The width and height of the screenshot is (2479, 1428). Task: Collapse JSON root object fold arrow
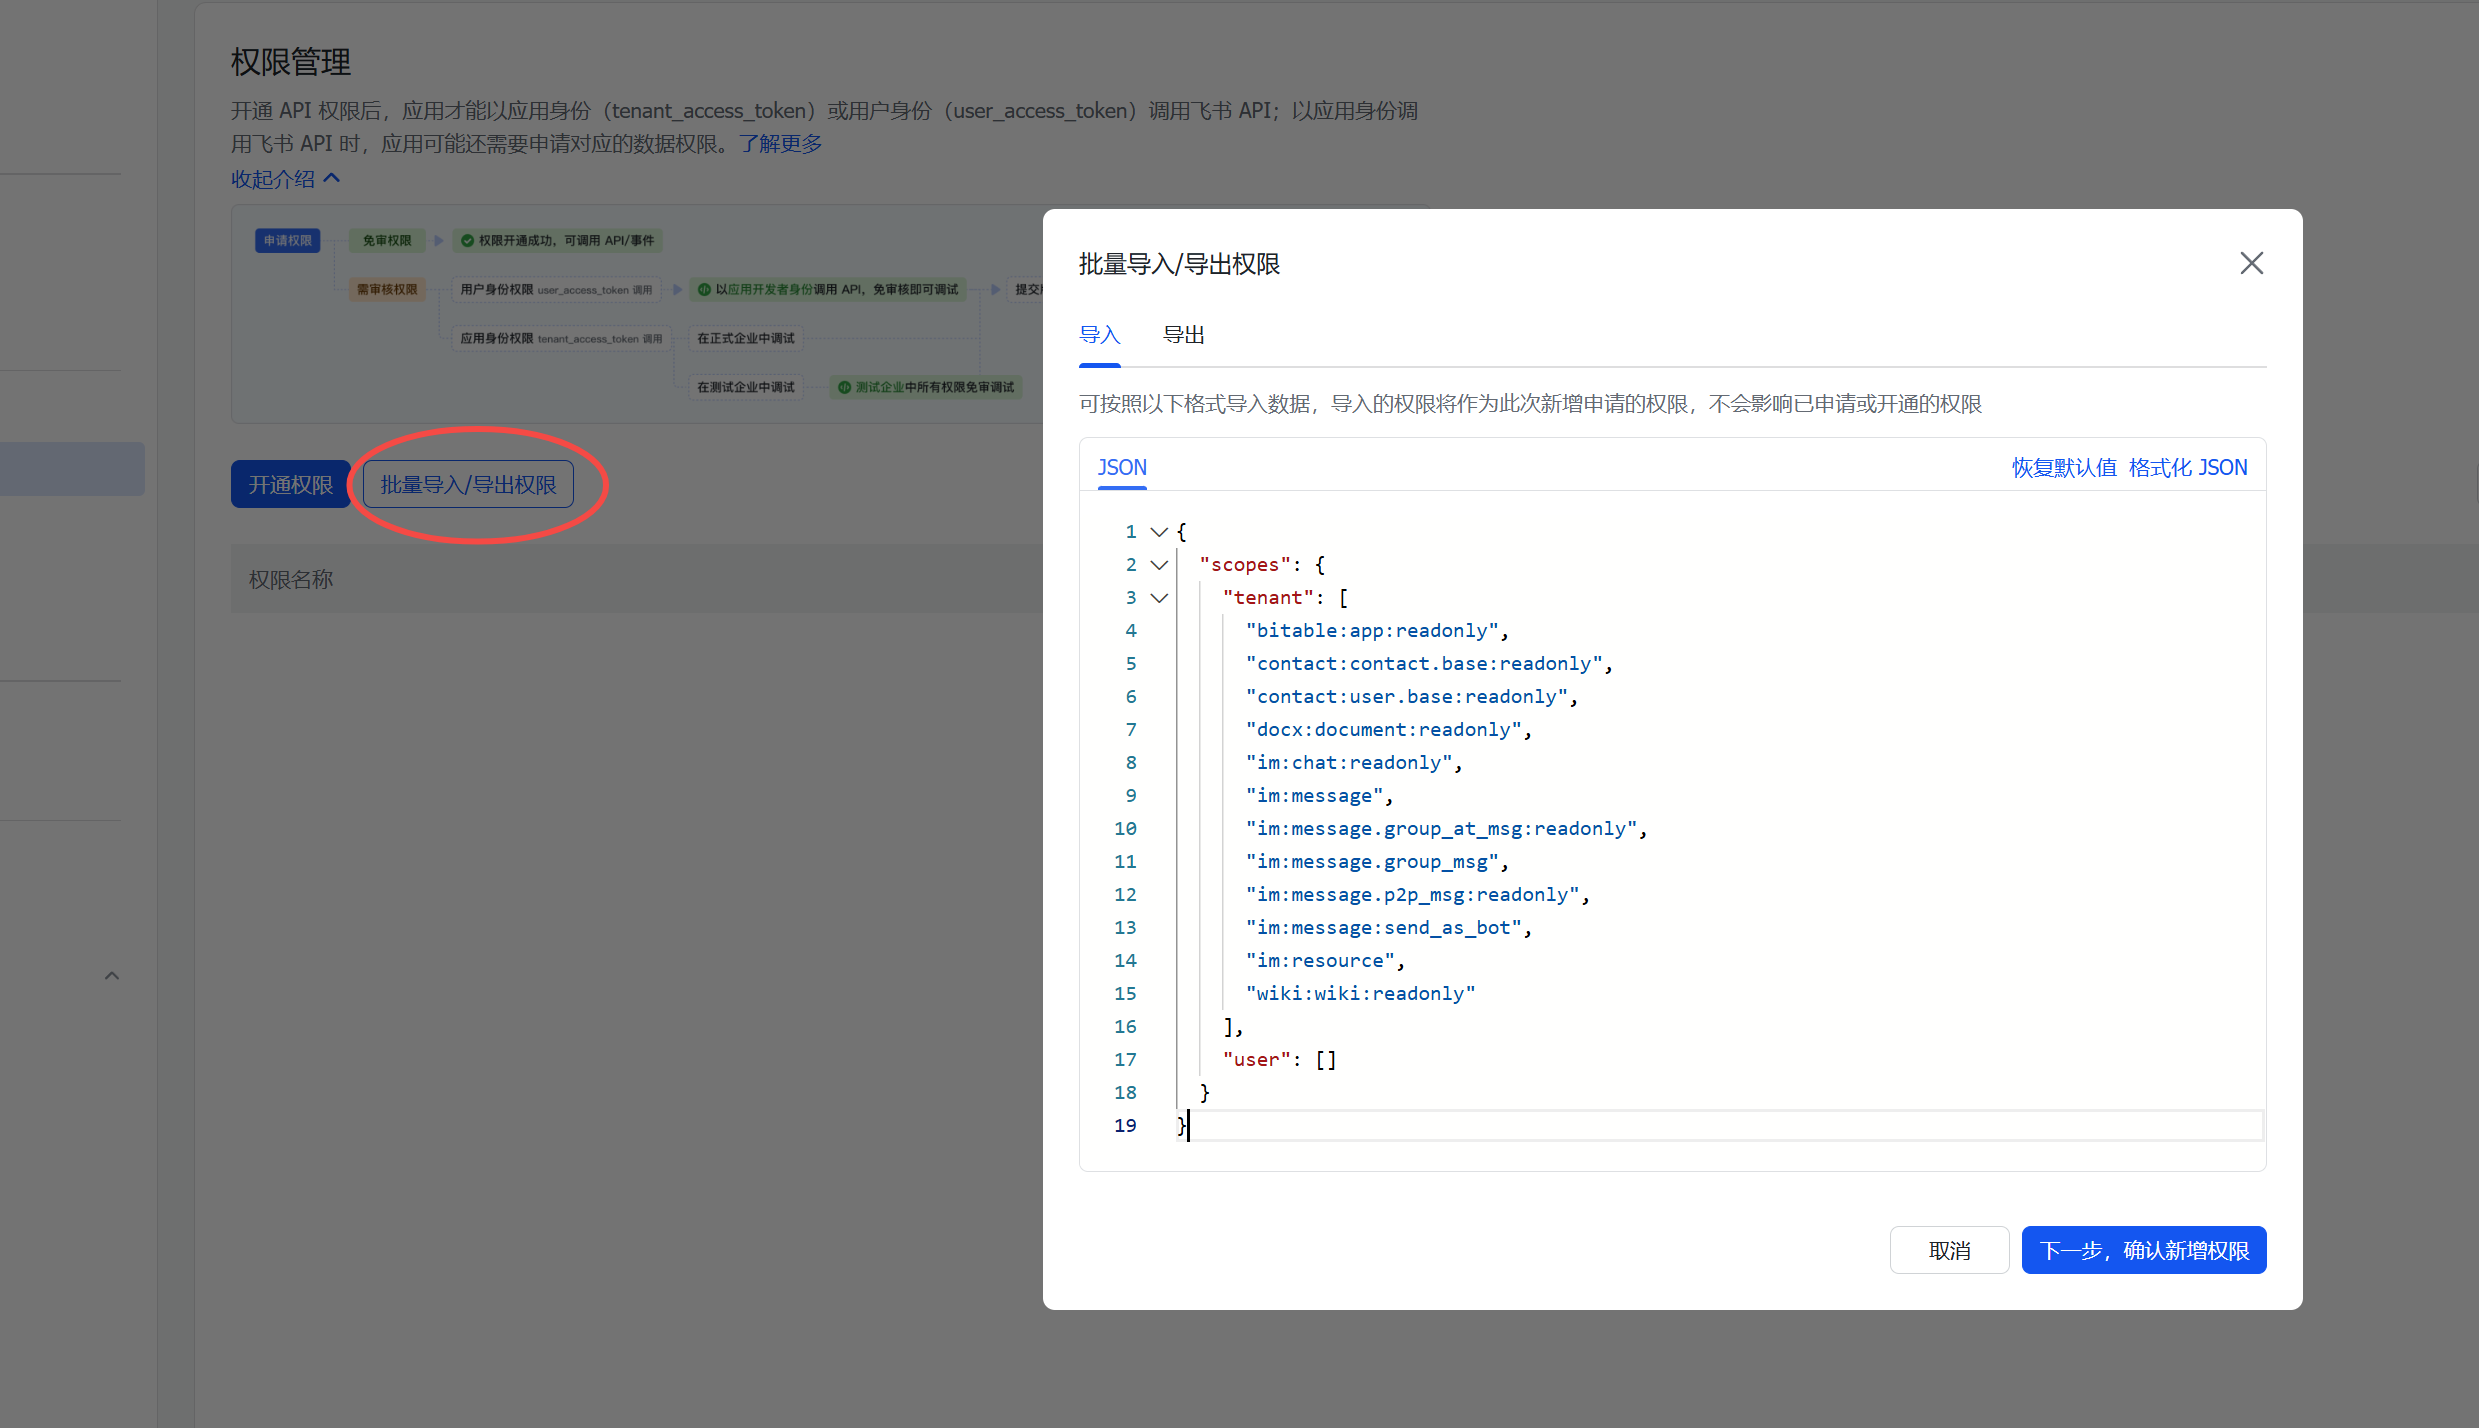(x=1159, y=532)
